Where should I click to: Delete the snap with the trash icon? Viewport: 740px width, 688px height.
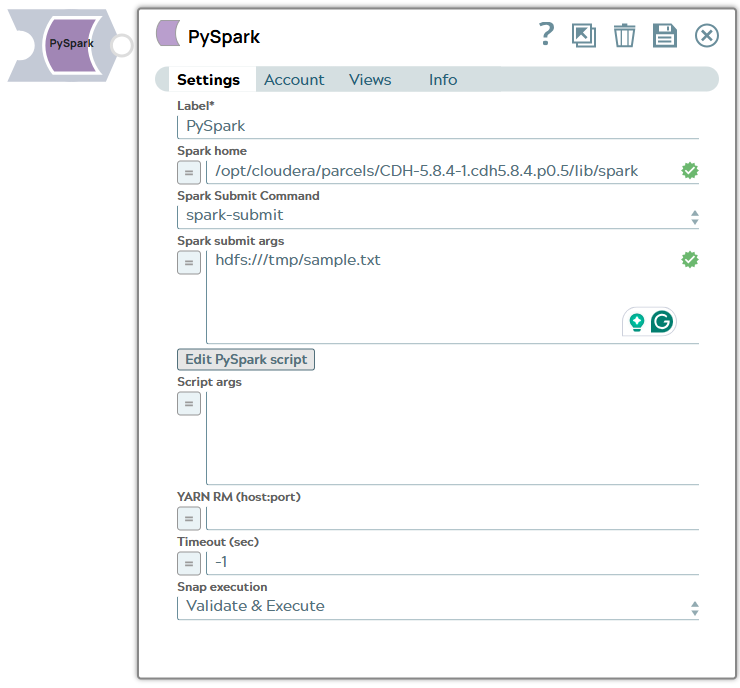click(x=624, y=36)
